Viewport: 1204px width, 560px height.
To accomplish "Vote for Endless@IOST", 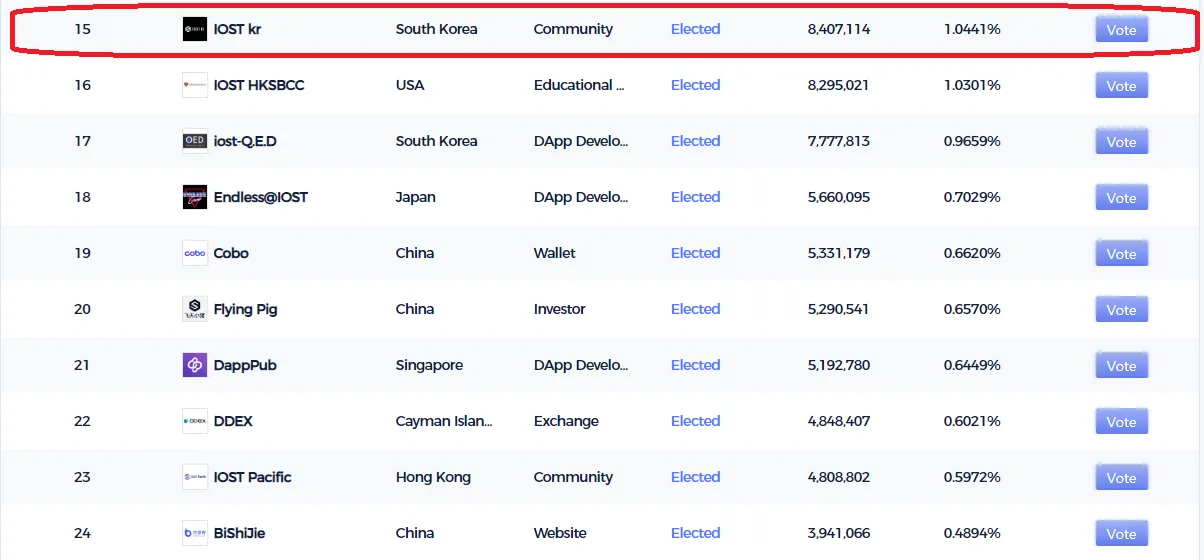I will (x=1121, y=198).
